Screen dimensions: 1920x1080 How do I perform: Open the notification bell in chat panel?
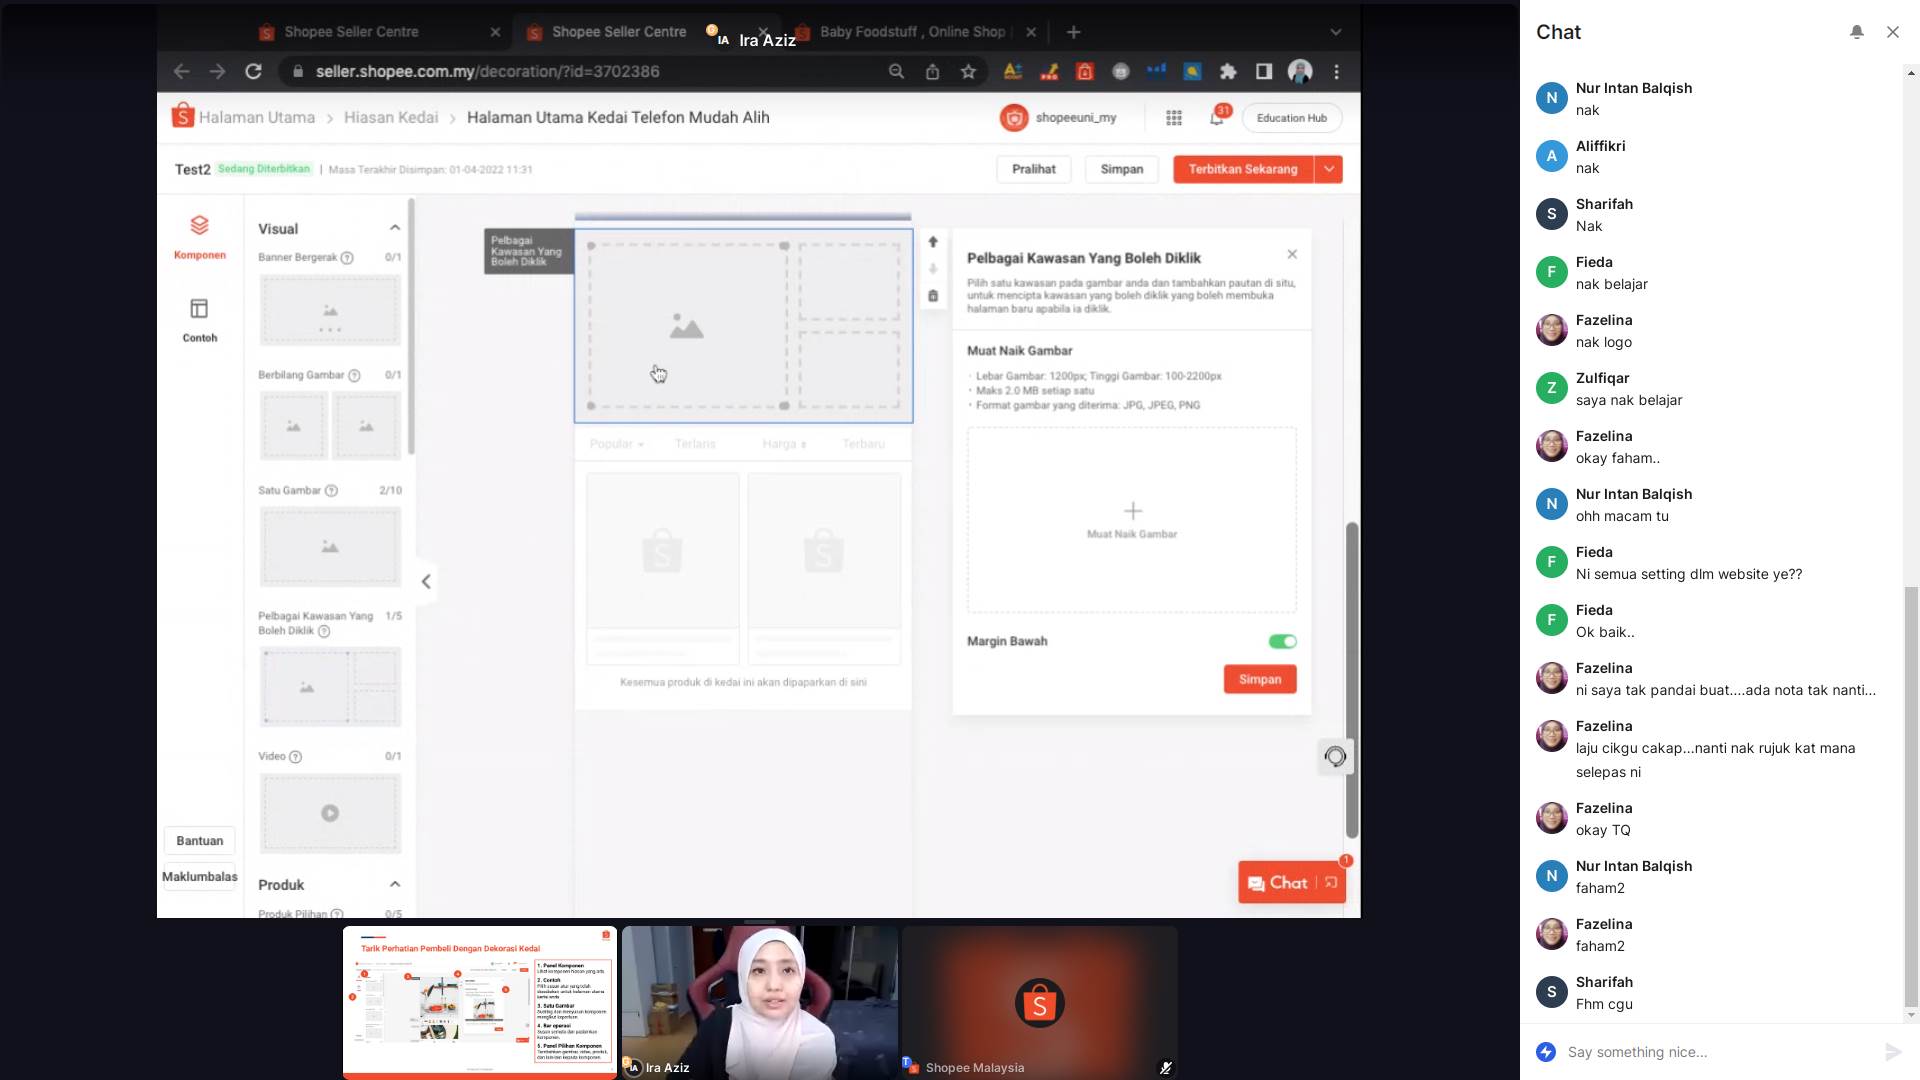(1856, 32)
